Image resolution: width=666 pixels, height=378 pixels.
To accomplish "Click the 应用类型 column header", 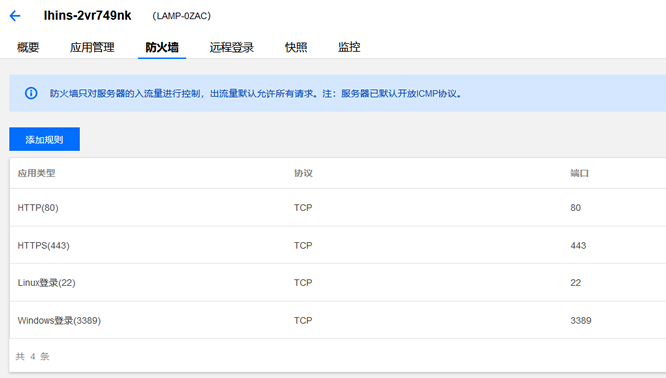I will [37, 173].
